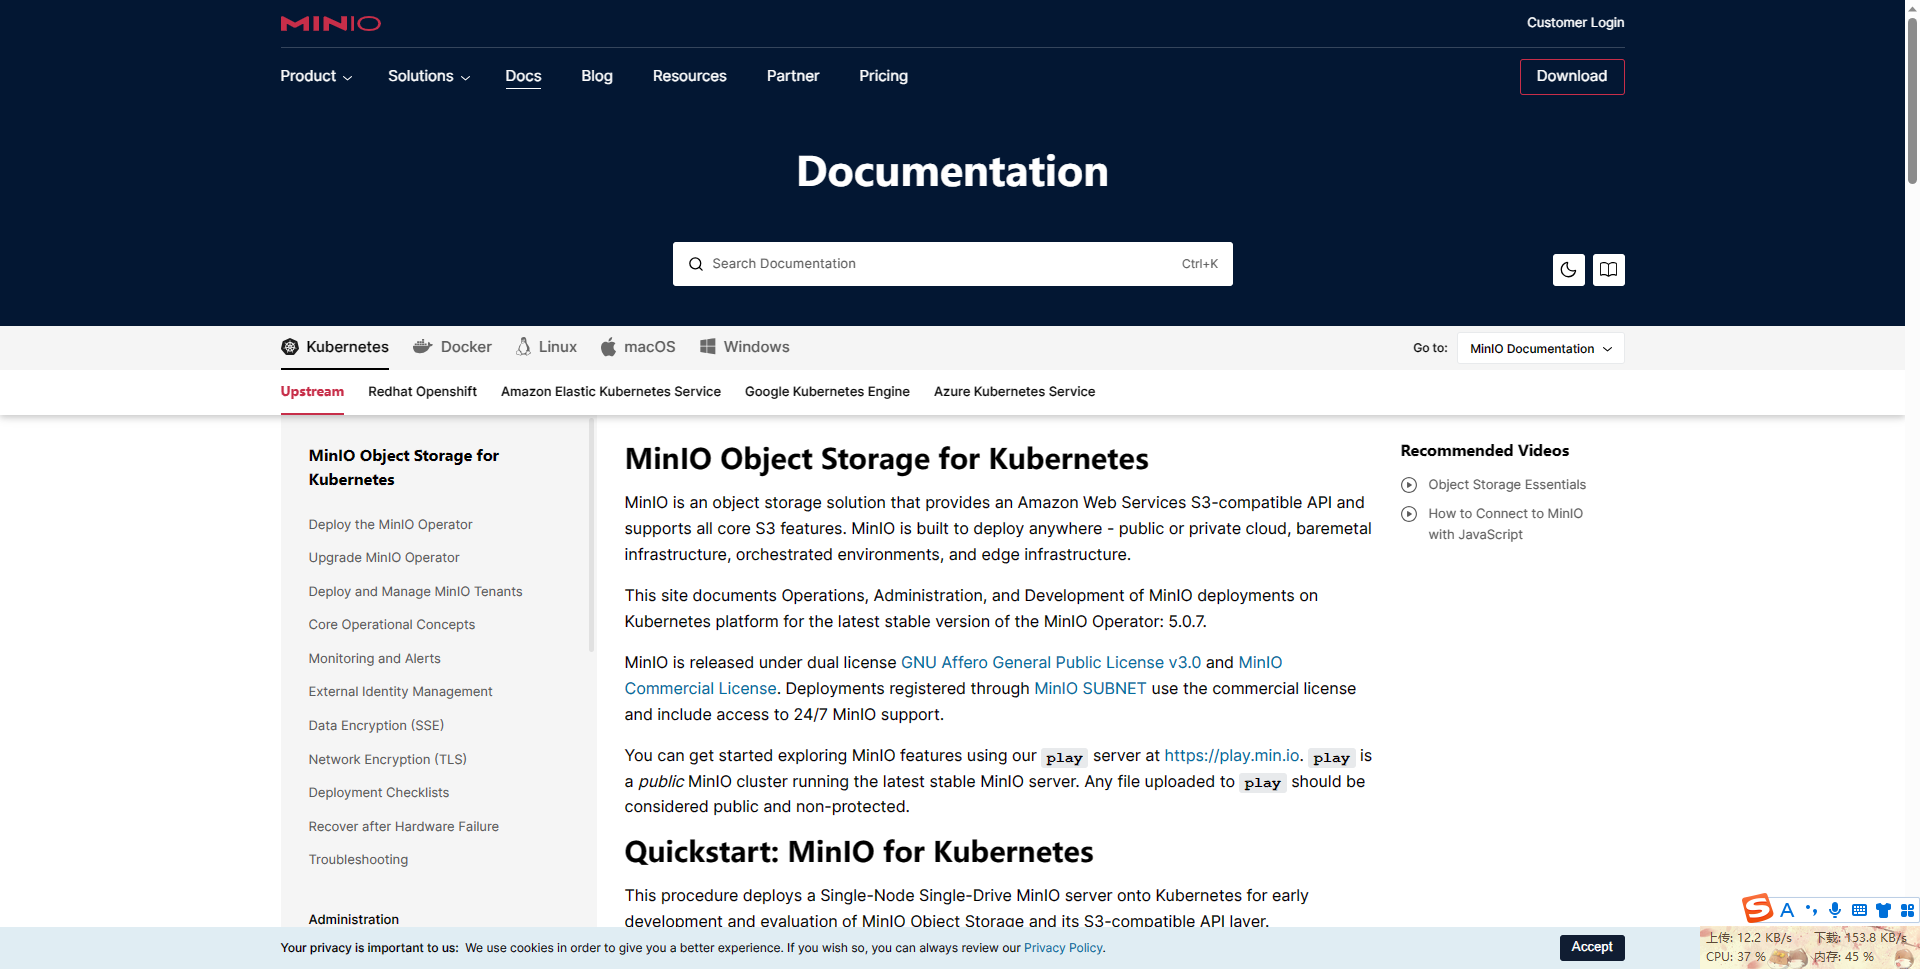Click the Windows logo icon
Screen dimensions: 1920x969
click(708, 346)
